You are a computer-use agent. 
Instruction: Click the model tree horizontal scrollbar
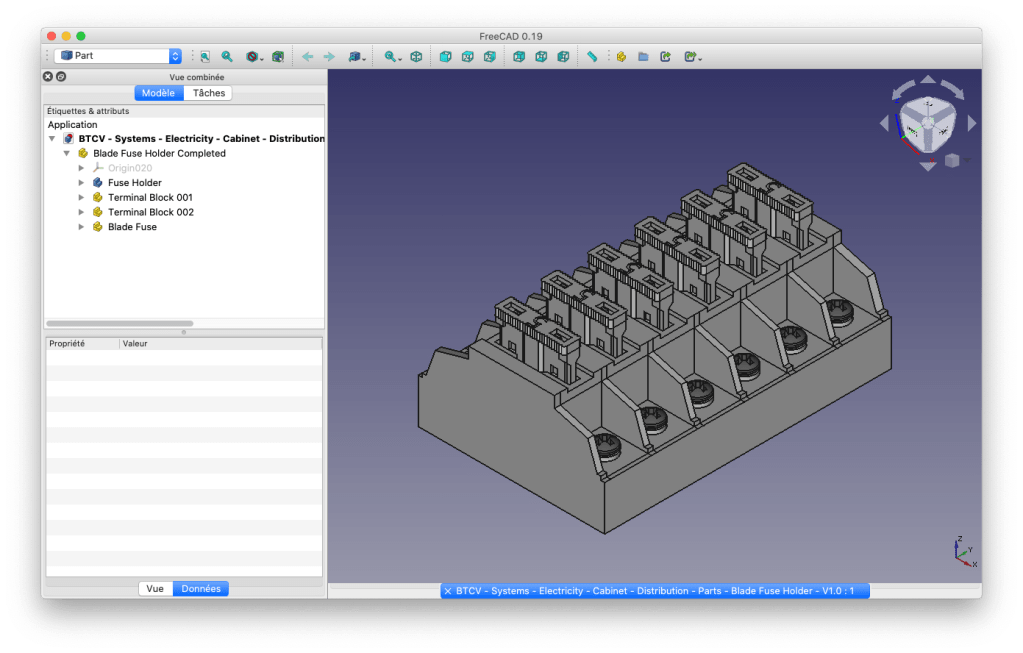(120, 323)
